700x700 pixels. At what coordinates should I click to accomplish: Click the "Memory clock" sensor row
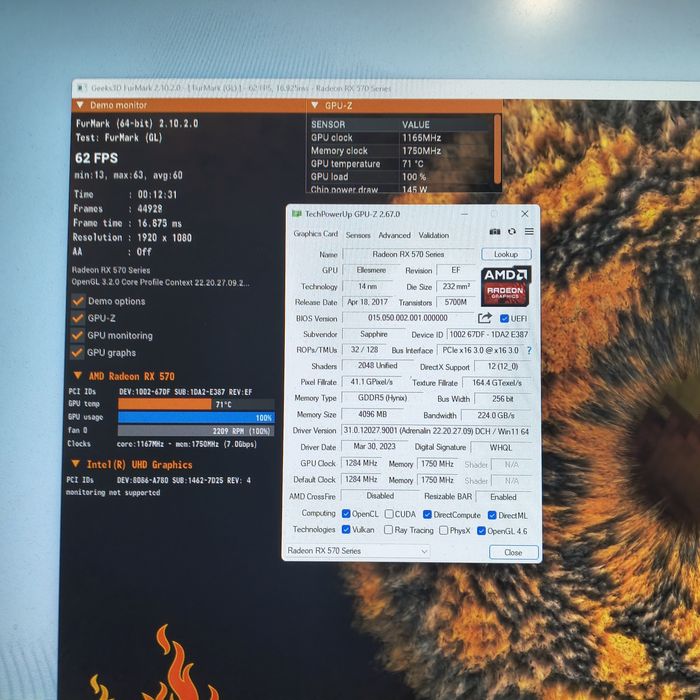pos(399,151)
